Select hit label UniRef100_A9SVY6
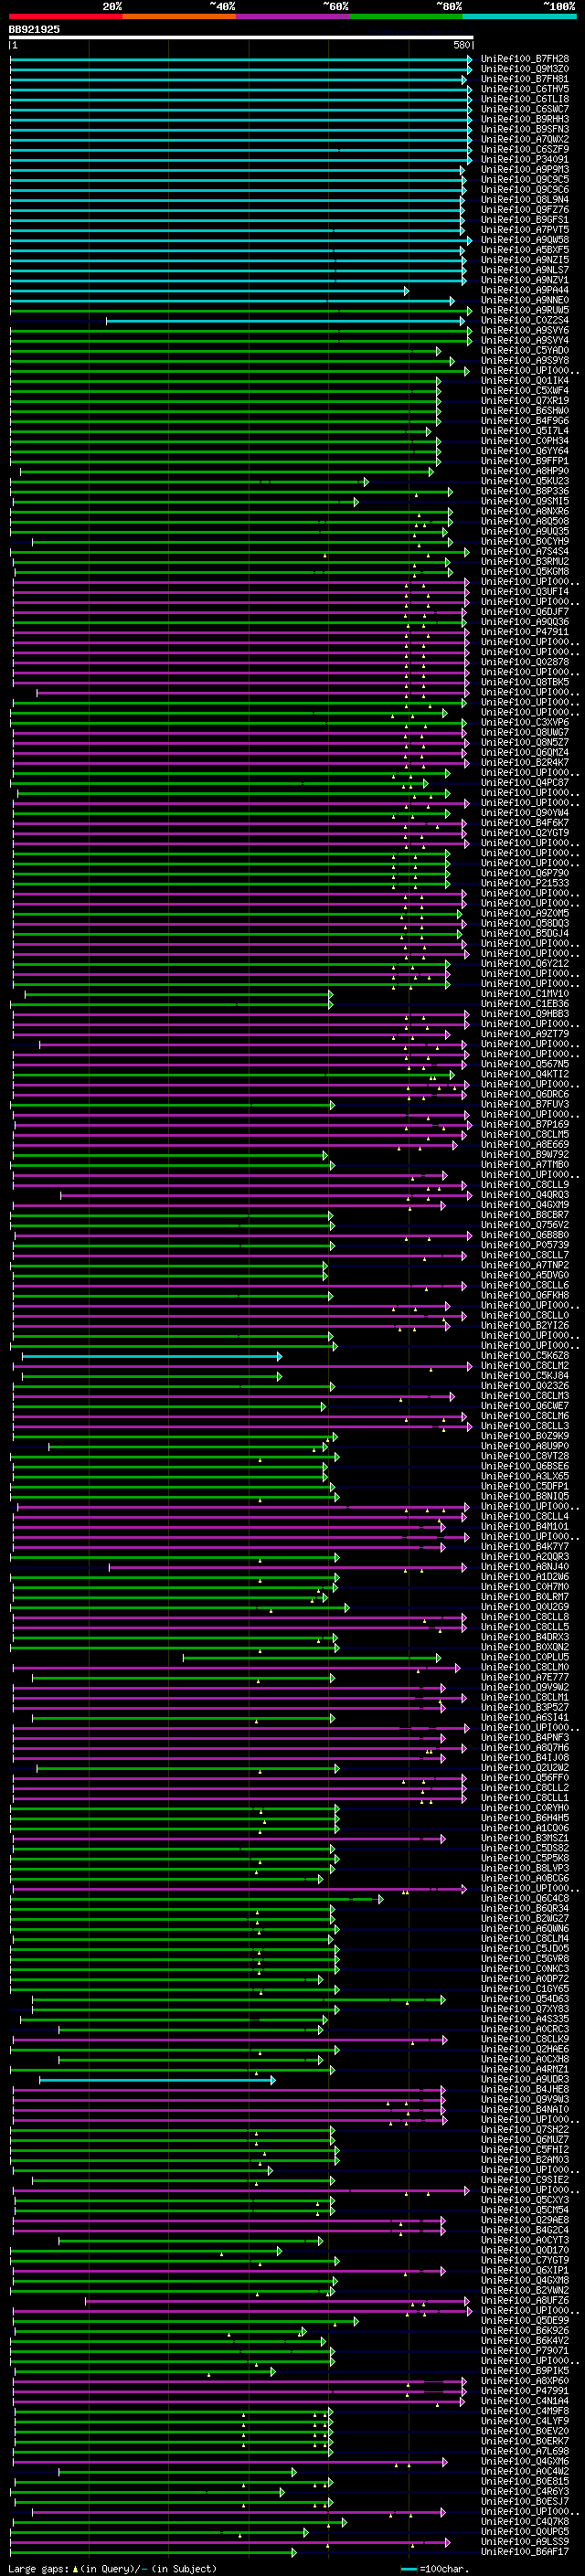The image size is (585, 2576). coord(525,330)
